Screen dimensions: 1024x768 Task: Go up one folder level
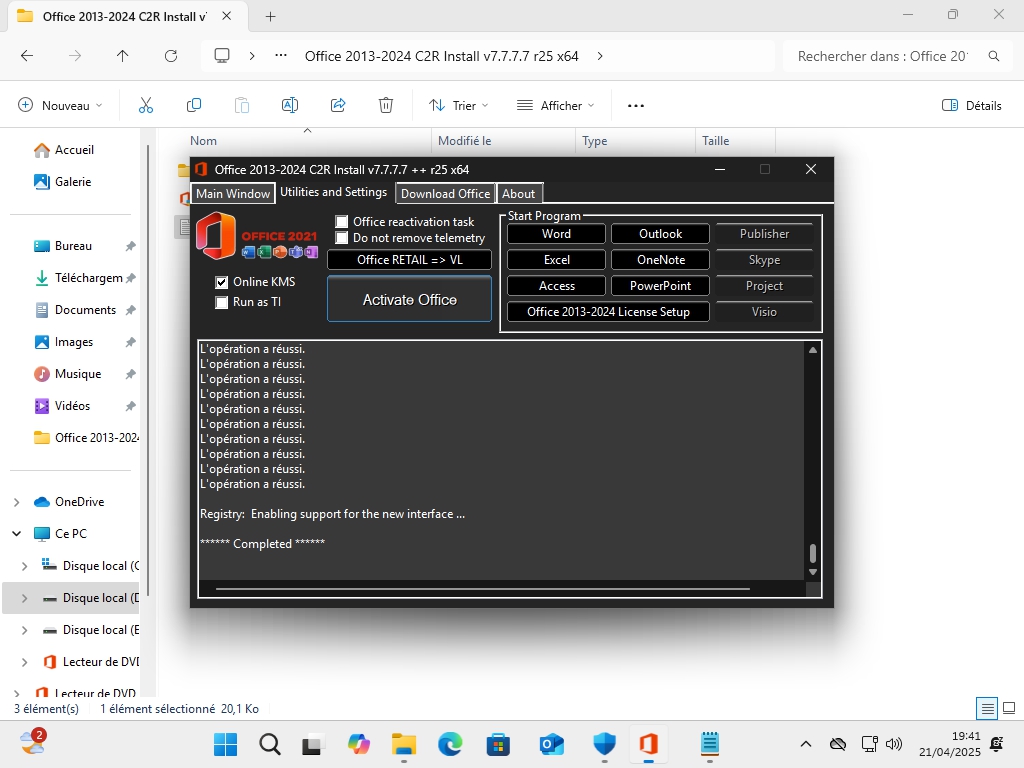[123, 56]
